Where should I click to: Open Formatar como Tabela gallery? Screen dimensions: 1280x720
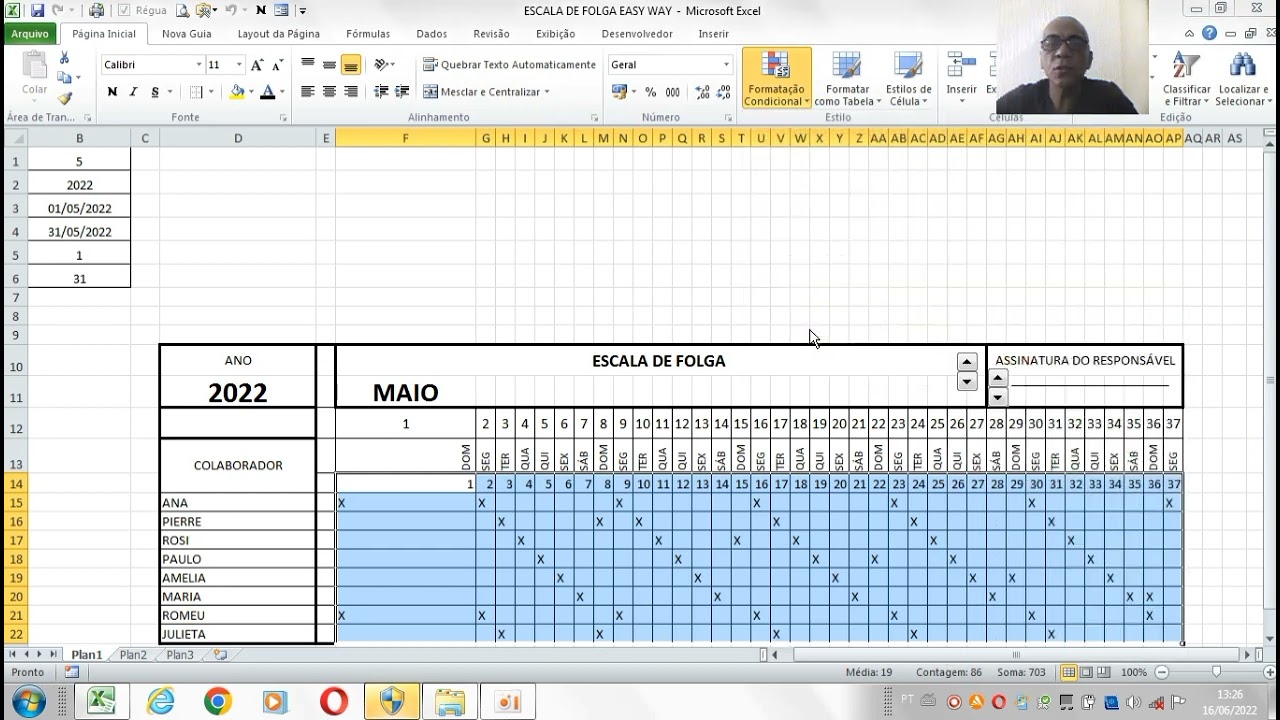pos(847,79)
